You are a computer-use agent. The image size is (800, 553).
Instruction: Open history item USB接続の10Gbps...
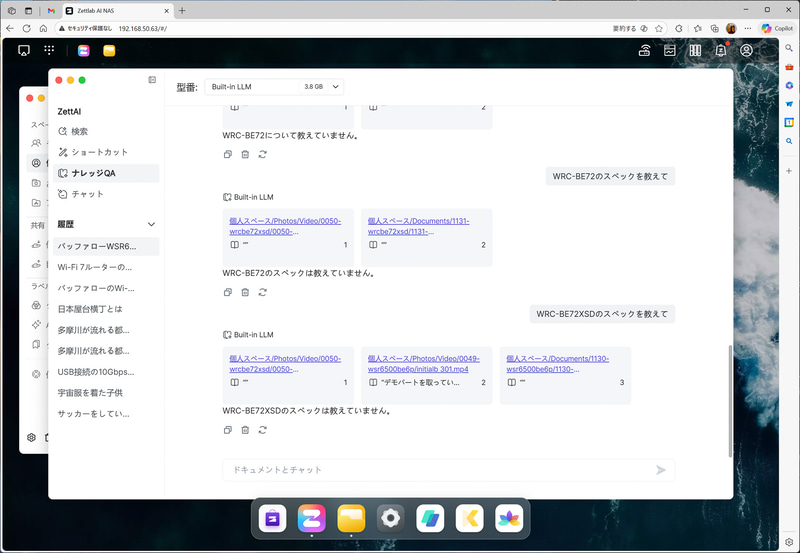pyautogui.click(x=106, y=372)
